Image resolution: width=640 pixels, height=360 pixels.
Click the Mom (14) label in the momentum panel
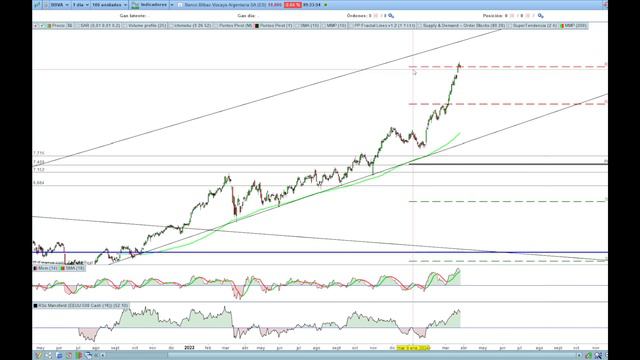[47, 268]
